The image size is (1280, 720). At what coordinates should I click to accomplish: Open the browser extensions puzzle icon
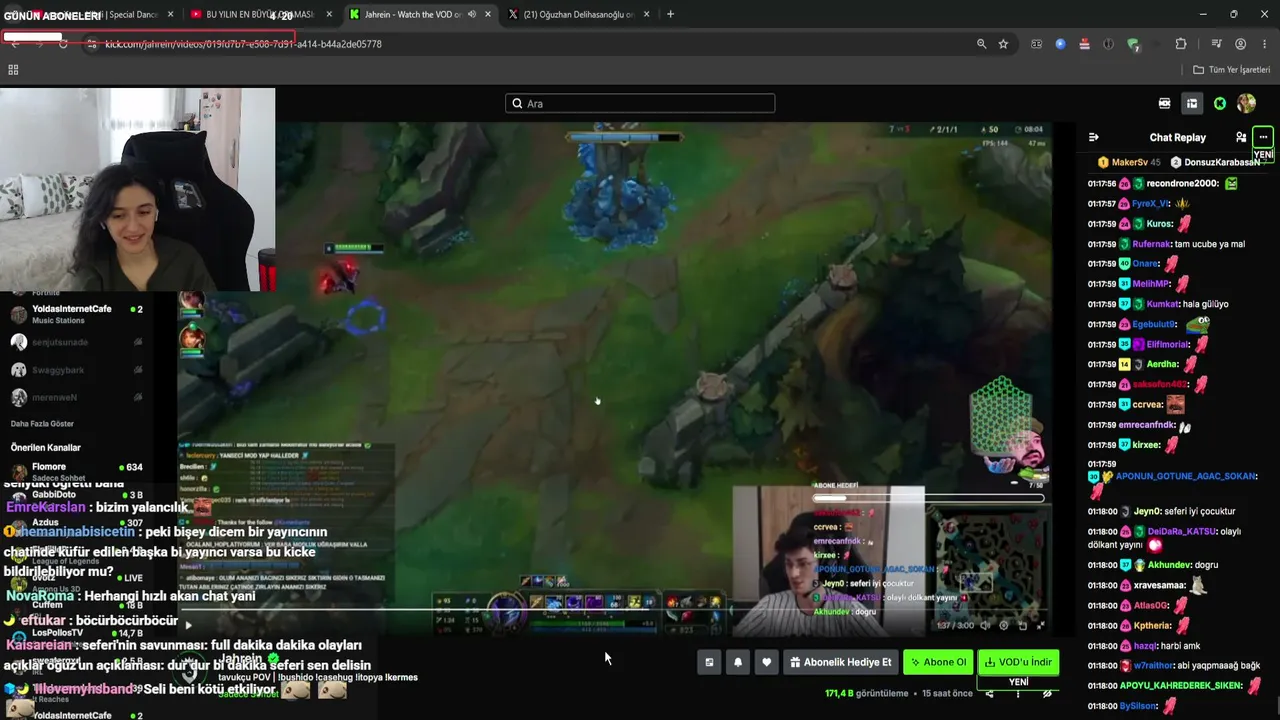(x=1181, y=44)
